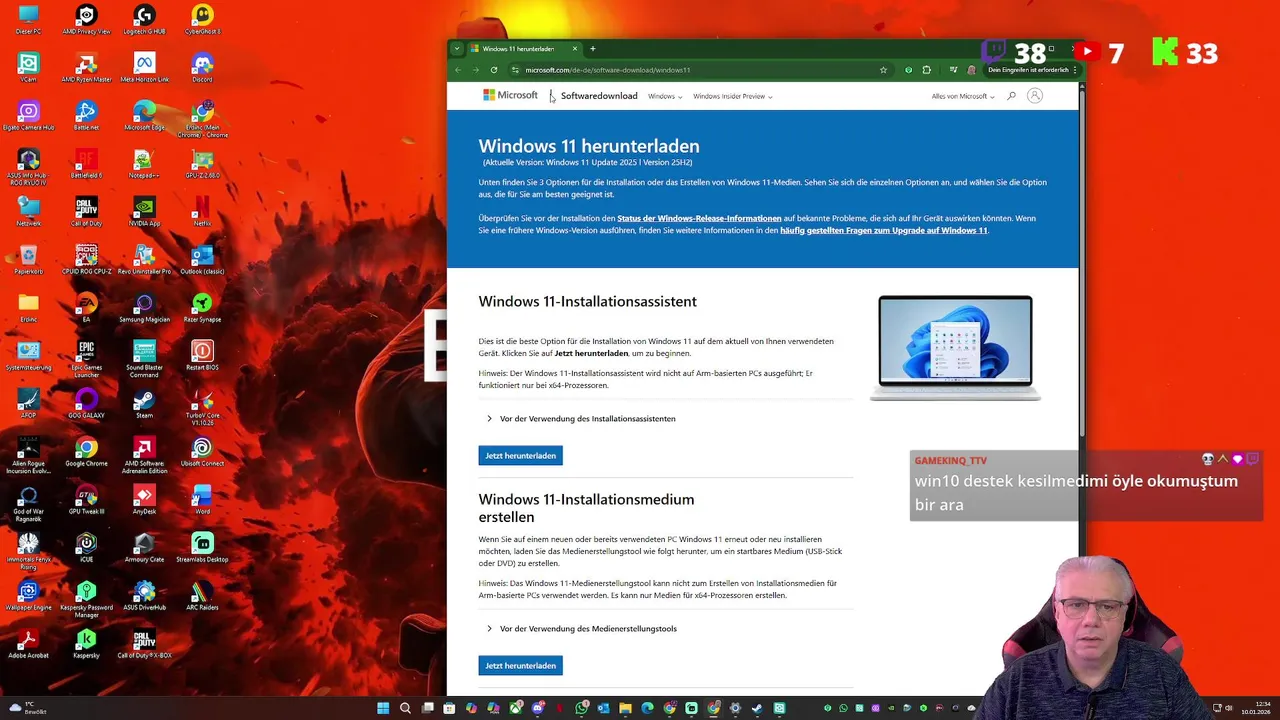Open Microsoft account sign-in avatar
Image resolution: width=1280 pixels, height=720 pixels.
coord(1035,96)
